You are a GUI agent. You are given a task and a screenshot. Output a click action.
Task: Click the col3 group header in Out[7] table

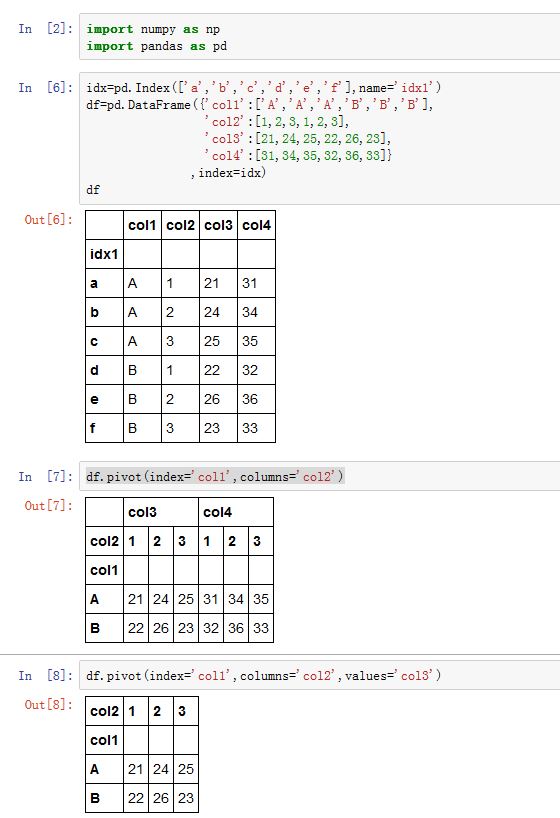pyautogui.click(x=161, y=512)
